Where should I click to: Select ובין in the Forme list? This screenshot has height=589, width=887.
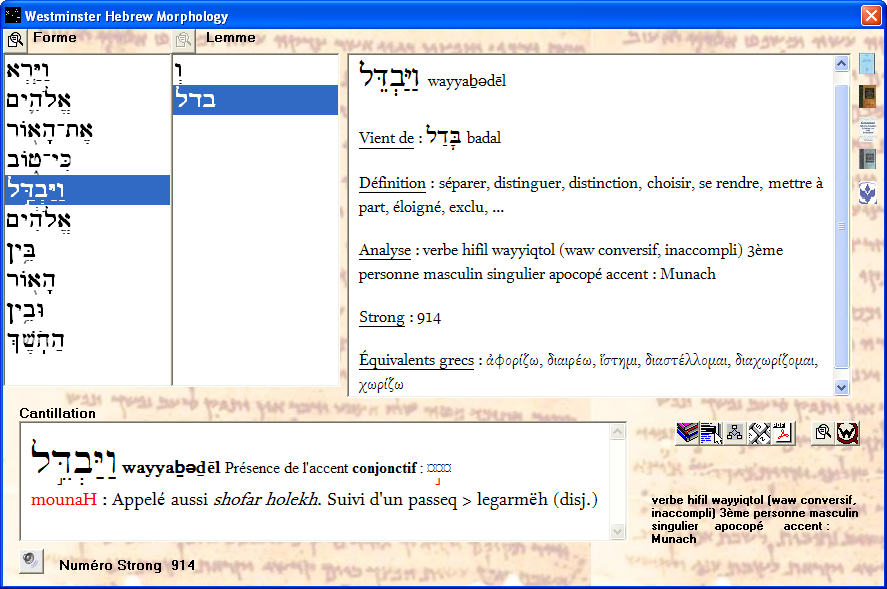pyautogui.click(x=87, y=310)
